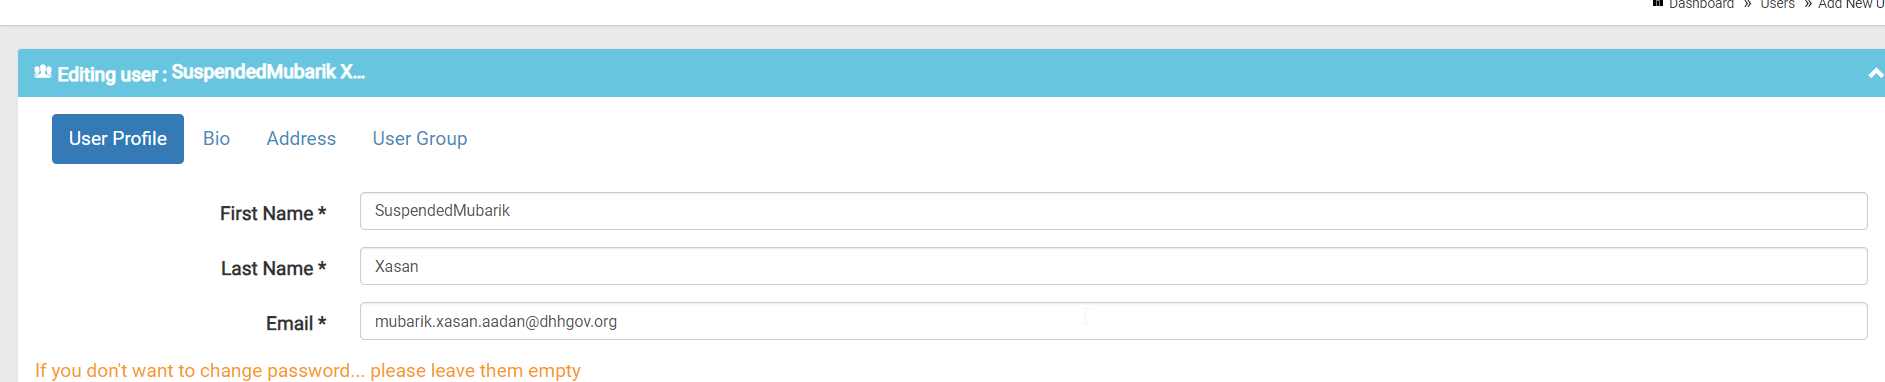Click the separator arrow between Dashboard and Users

coord(1747,4)
